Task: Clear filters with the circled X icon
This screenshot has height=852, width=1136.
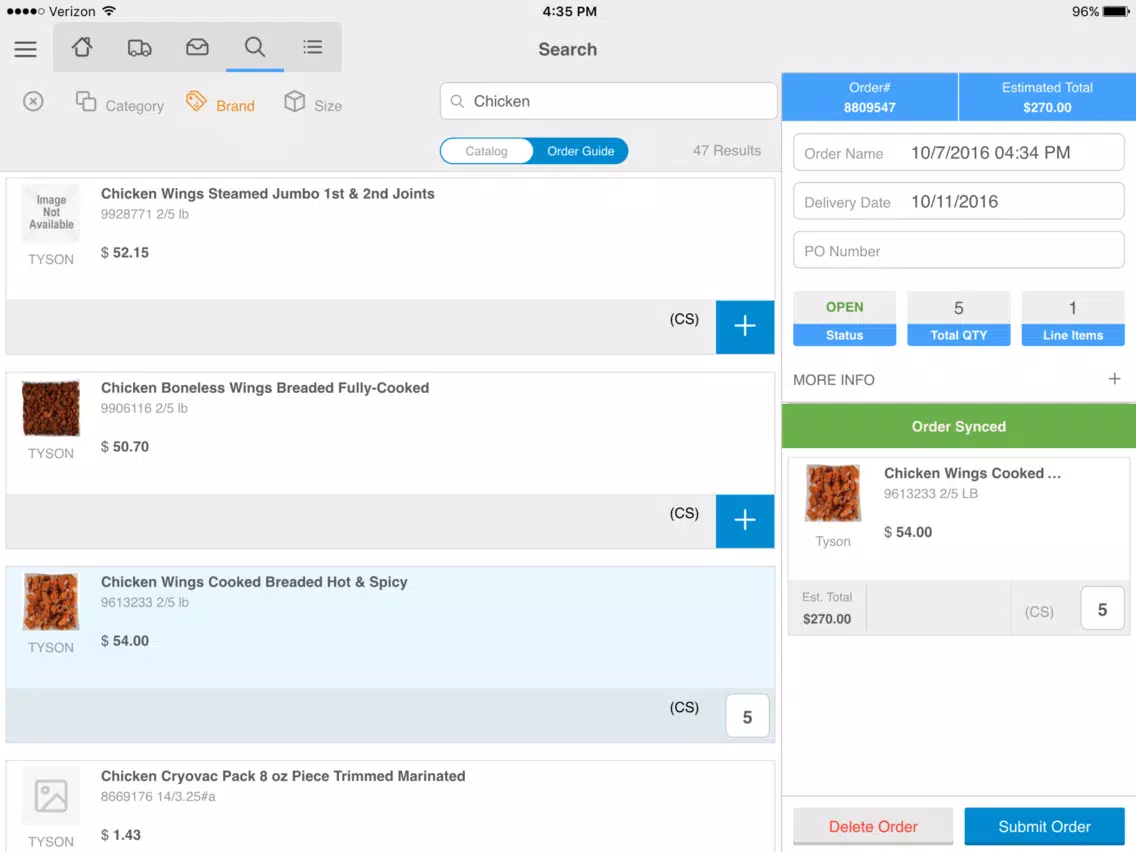Action: pyautogui.click(x=33, y=101)
